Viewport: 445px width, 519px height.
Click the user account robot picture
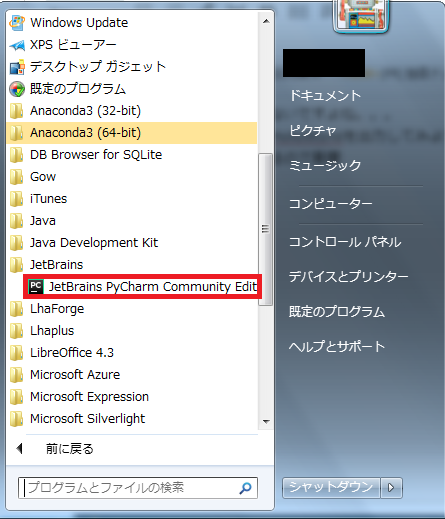pos(361,15)
